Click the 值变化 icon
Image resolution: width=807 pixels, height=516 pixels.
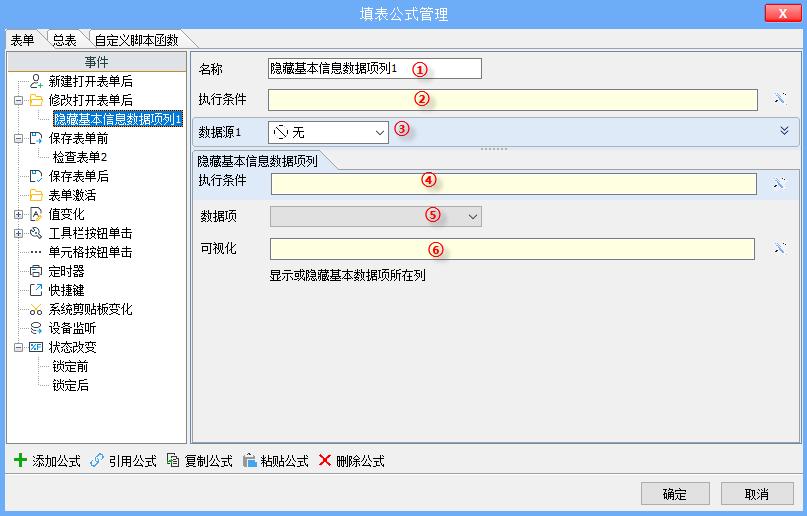tap(36, 214)
